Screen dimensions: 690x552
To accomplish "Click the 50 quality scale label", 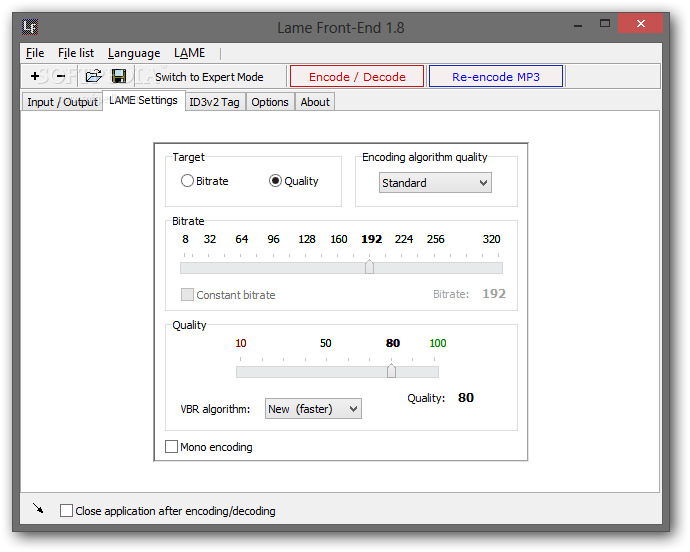I will point(326,343).
